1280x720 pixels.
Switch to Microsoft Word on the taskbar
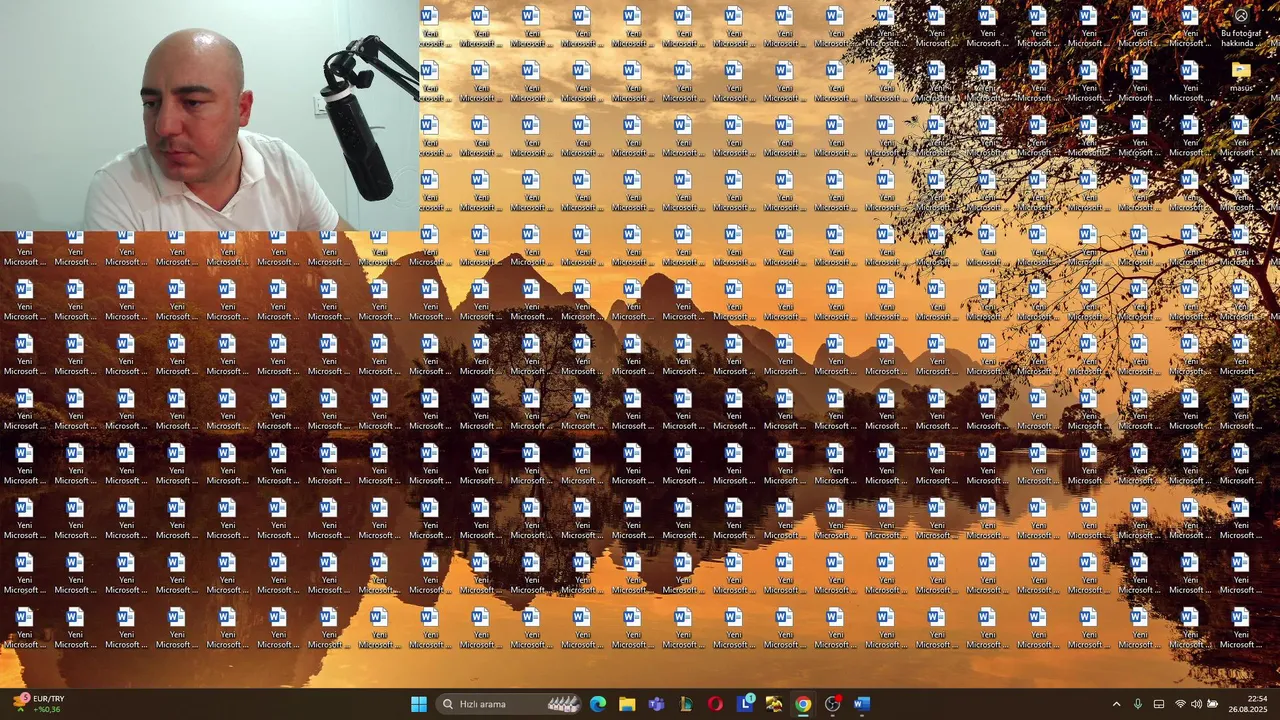[862, 704]
